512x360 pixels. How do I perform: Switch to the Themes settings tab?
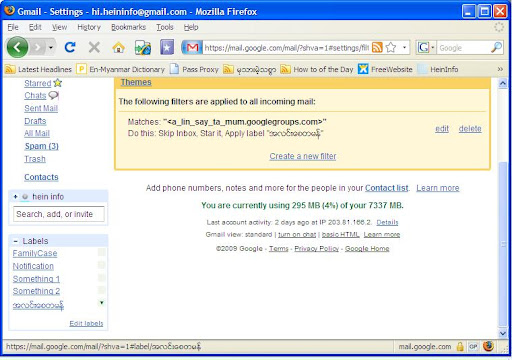pos(136,82)
